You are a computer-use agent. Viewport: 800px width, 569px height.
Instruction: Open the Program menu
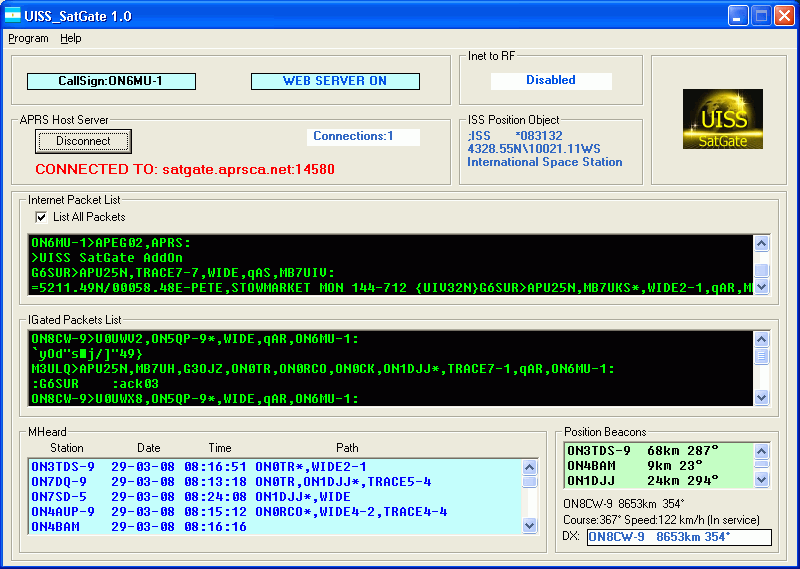(28, 38)
